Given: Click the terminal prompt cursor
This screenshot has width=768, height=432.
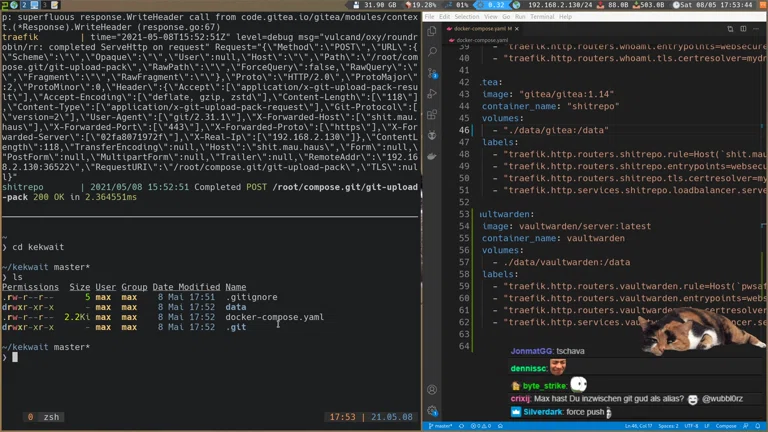Looking at the screenshot, I should tap(15, 358).
